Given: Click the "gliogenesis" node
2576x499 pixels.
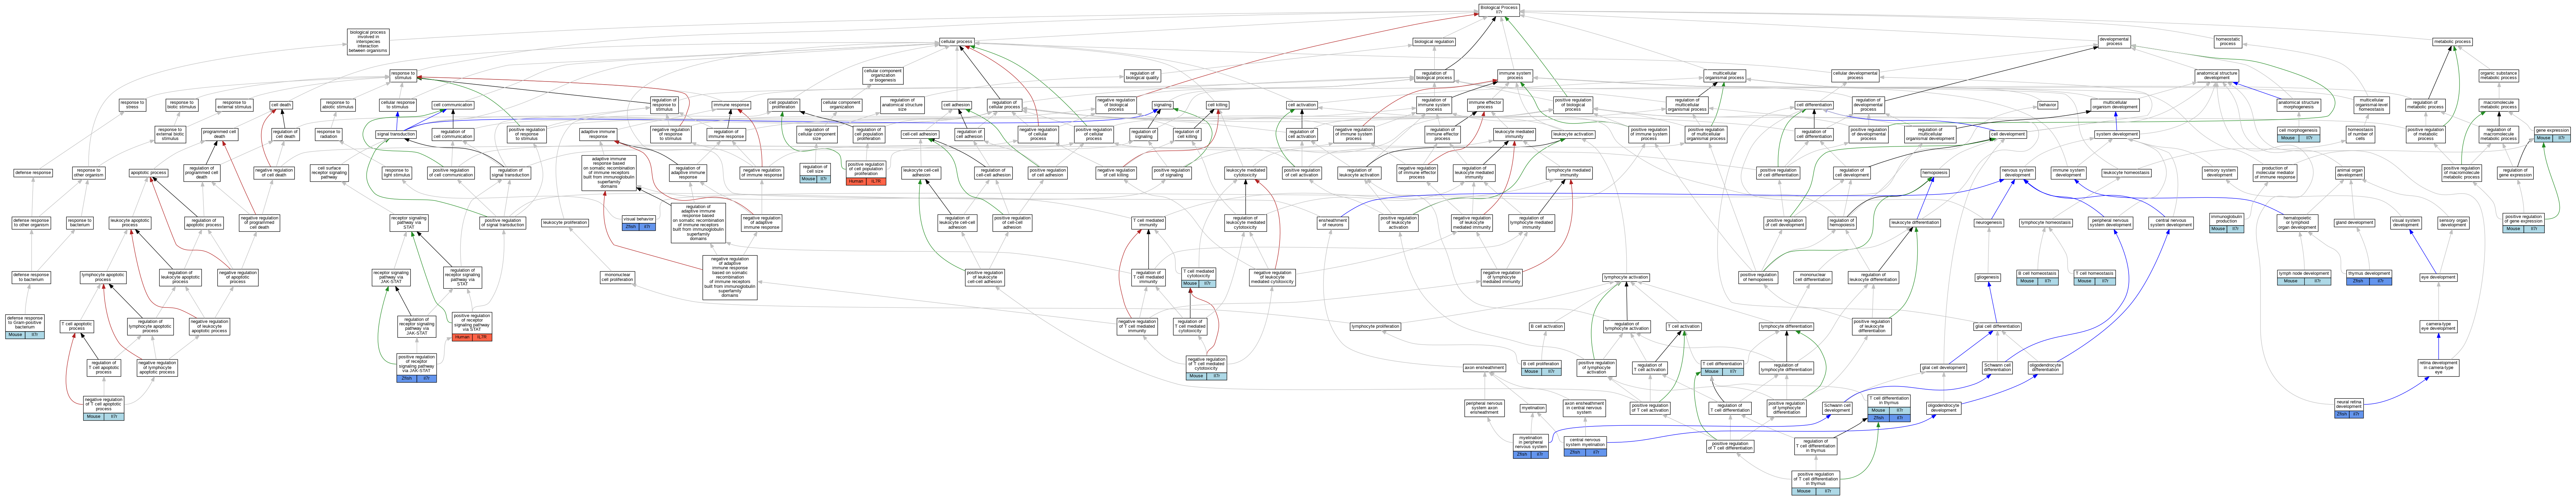Looking at the screenshot, I should point(1987,277).
